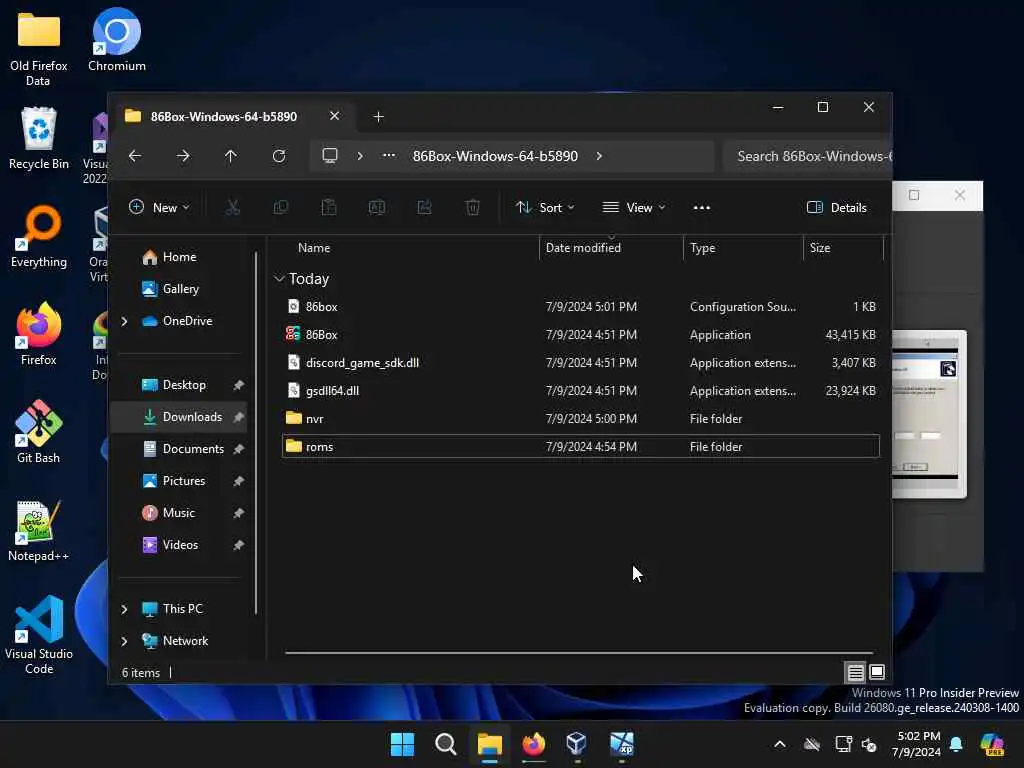Open the taskbar clock and date
The width and height of the screenshot is (1024, 768).
tap(917, 744)
